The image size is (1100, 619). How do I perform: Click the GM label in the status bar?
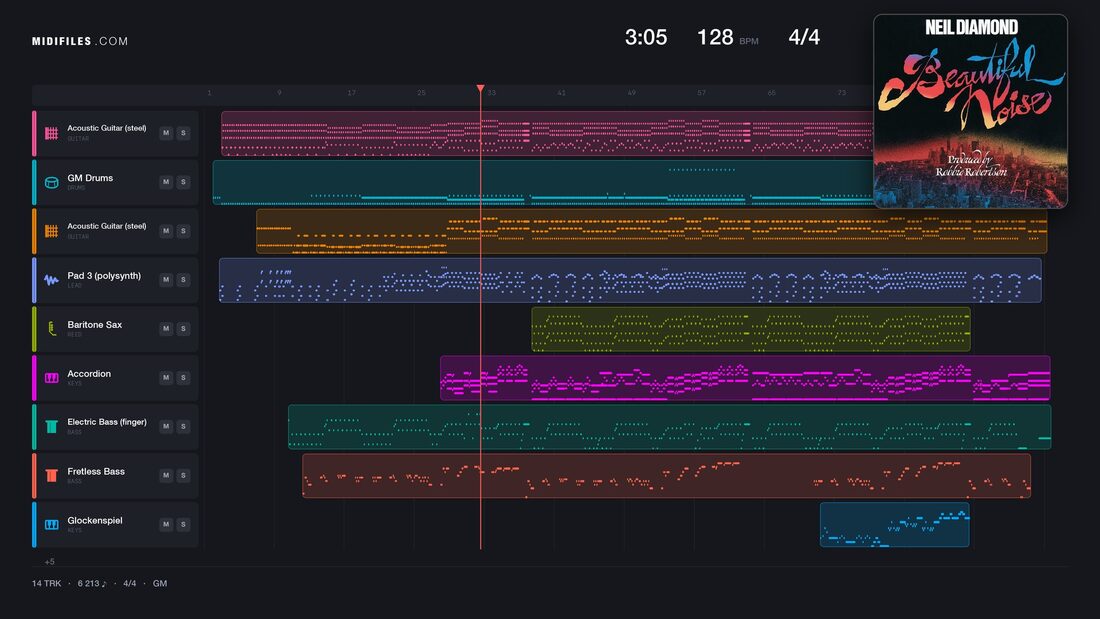[160, 583]
